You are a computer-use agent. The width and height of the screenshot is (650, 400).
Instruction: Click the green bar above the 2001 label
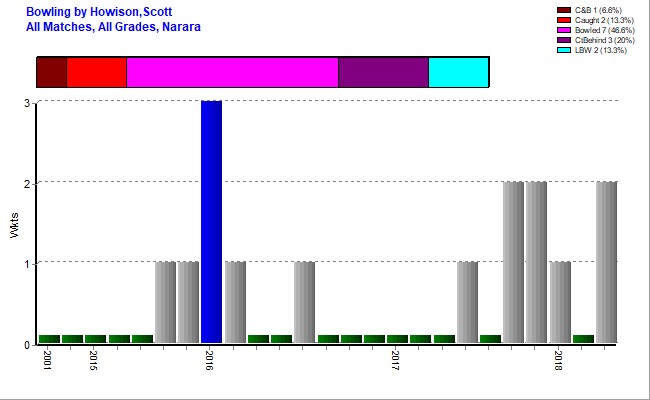[49, 339]
